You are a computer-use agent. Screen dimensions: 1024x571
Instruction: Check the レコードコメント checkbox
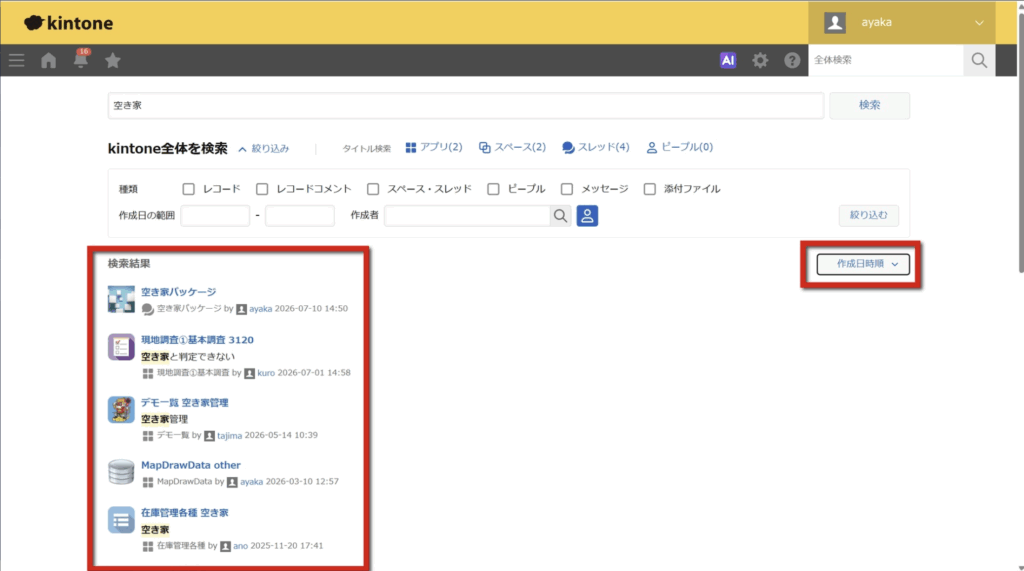(262, 189)
